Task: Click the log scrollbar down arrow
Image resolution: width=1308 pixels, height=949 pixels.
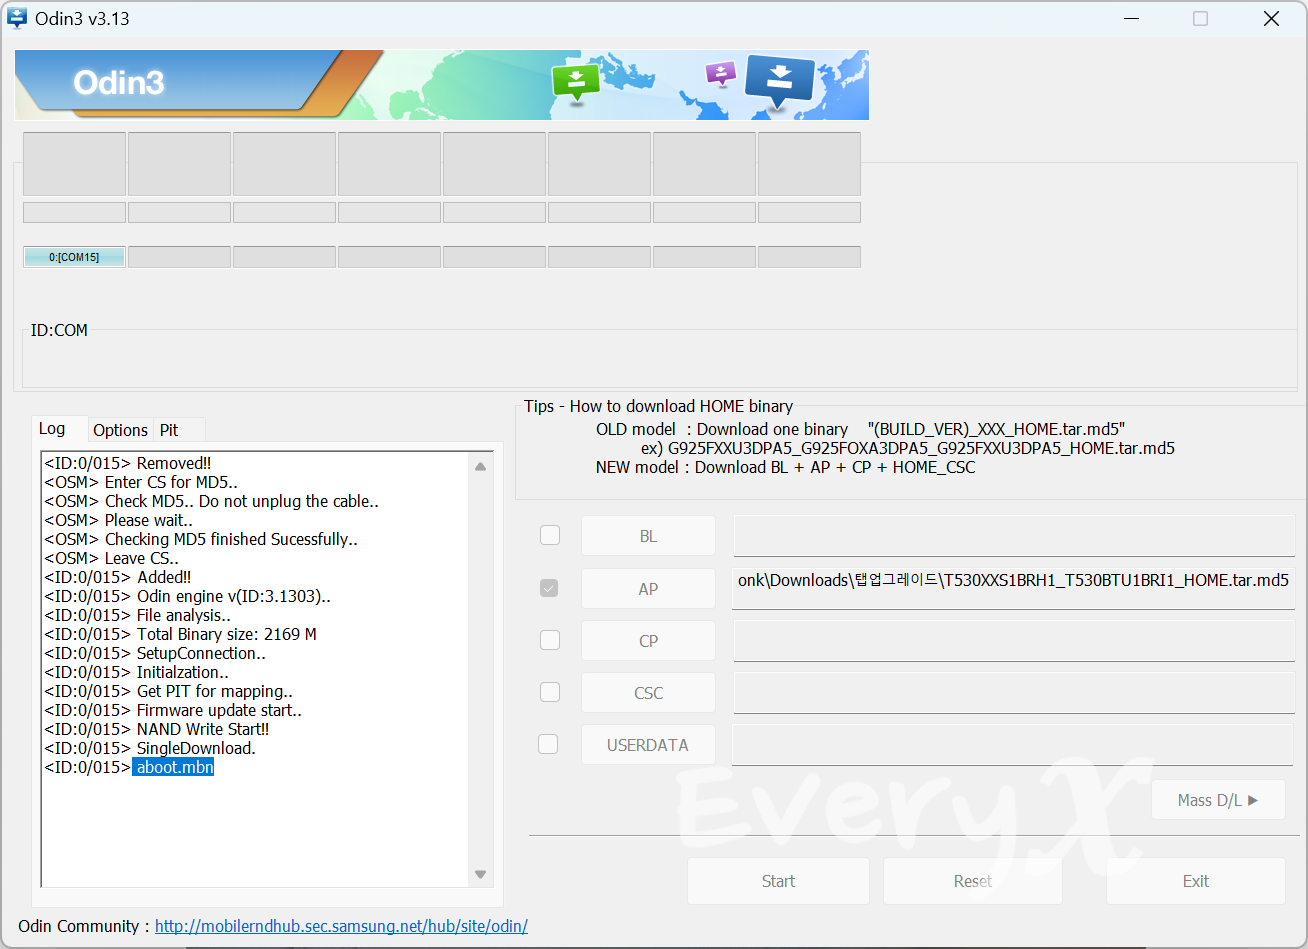Action: click(x=481, y=874)
